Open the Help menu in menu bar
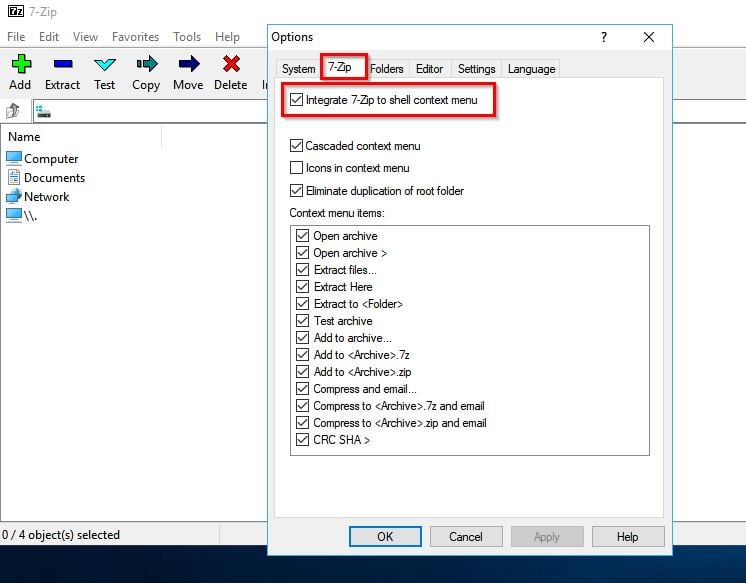This screenshot has width=746, height=583. (227, 37)
